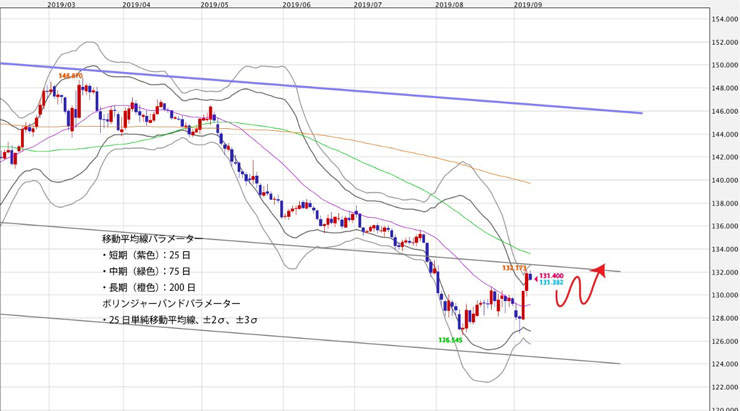Select the 移動平均線パラメーター heading
Viewport: 740px width, 411px height.
[152, 239]
